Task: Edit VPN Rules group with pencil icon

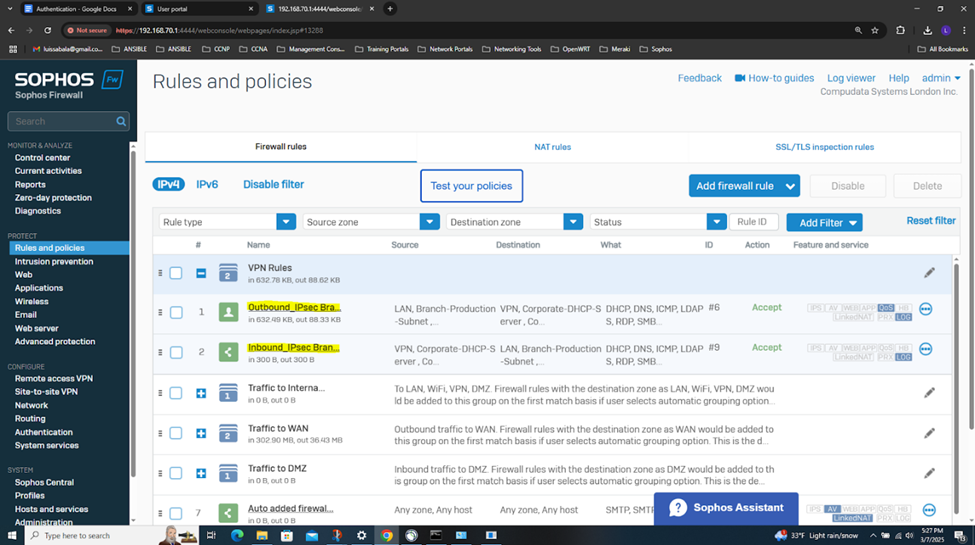Action: (929, 272)
